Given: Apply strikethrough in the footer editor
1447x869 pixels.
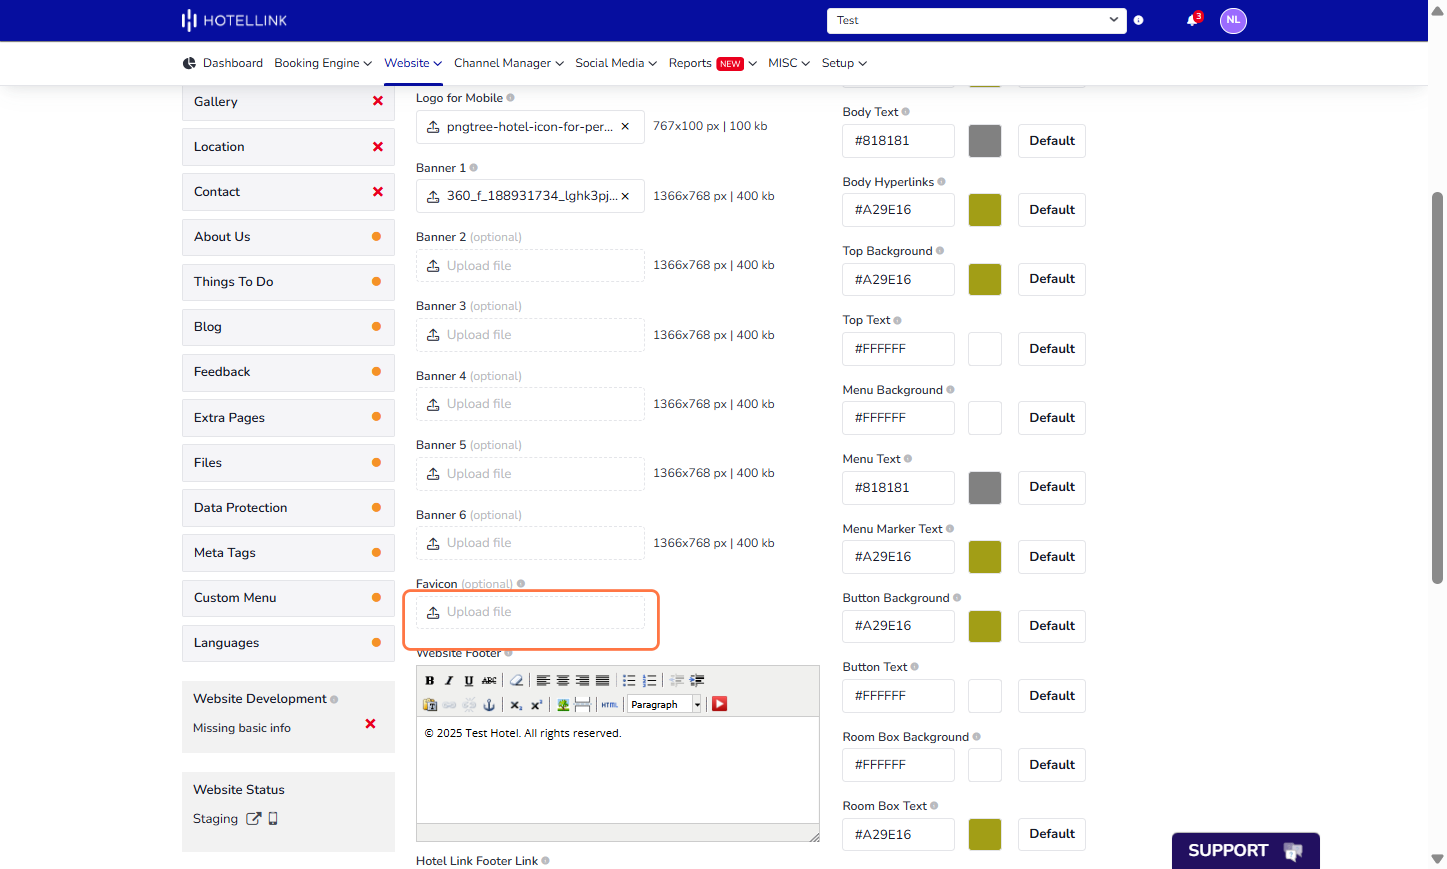Looking at the screenshot, I should [x=489, y=680].
